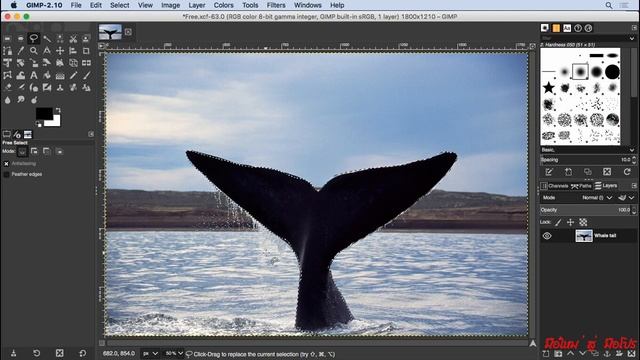Open the layer Mode Normal dropdown
The image size is (640, 360).
point(597,198)
